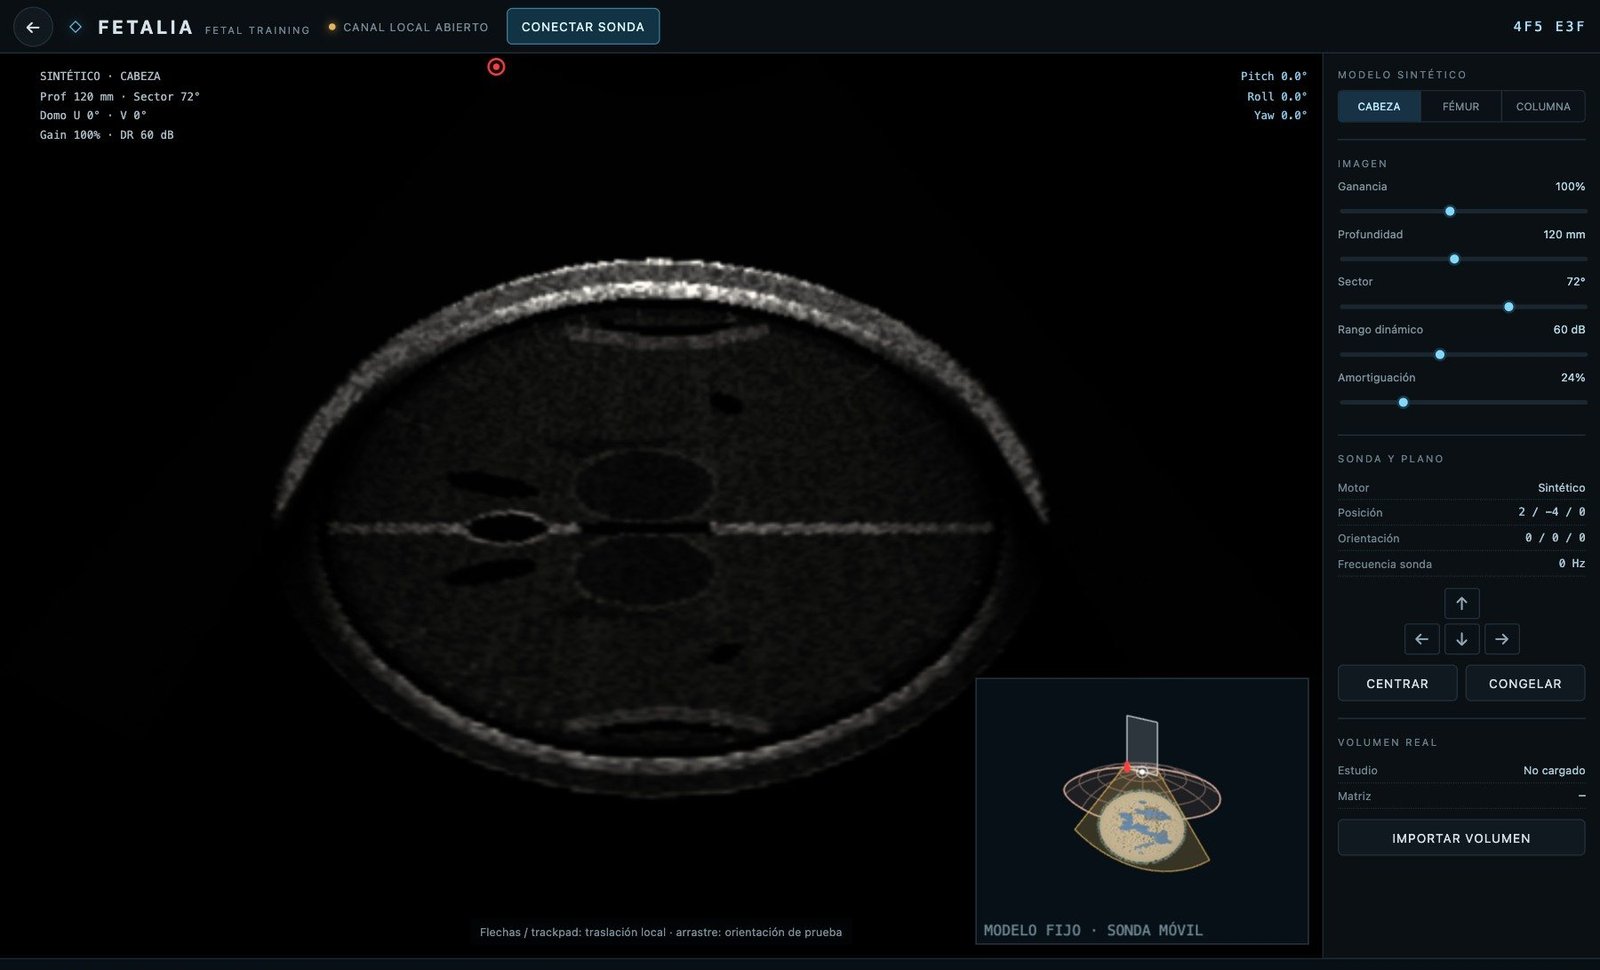Click the '0 Hz' probe frequency value
The image size is (1600, 970).
coord(1571,563)
